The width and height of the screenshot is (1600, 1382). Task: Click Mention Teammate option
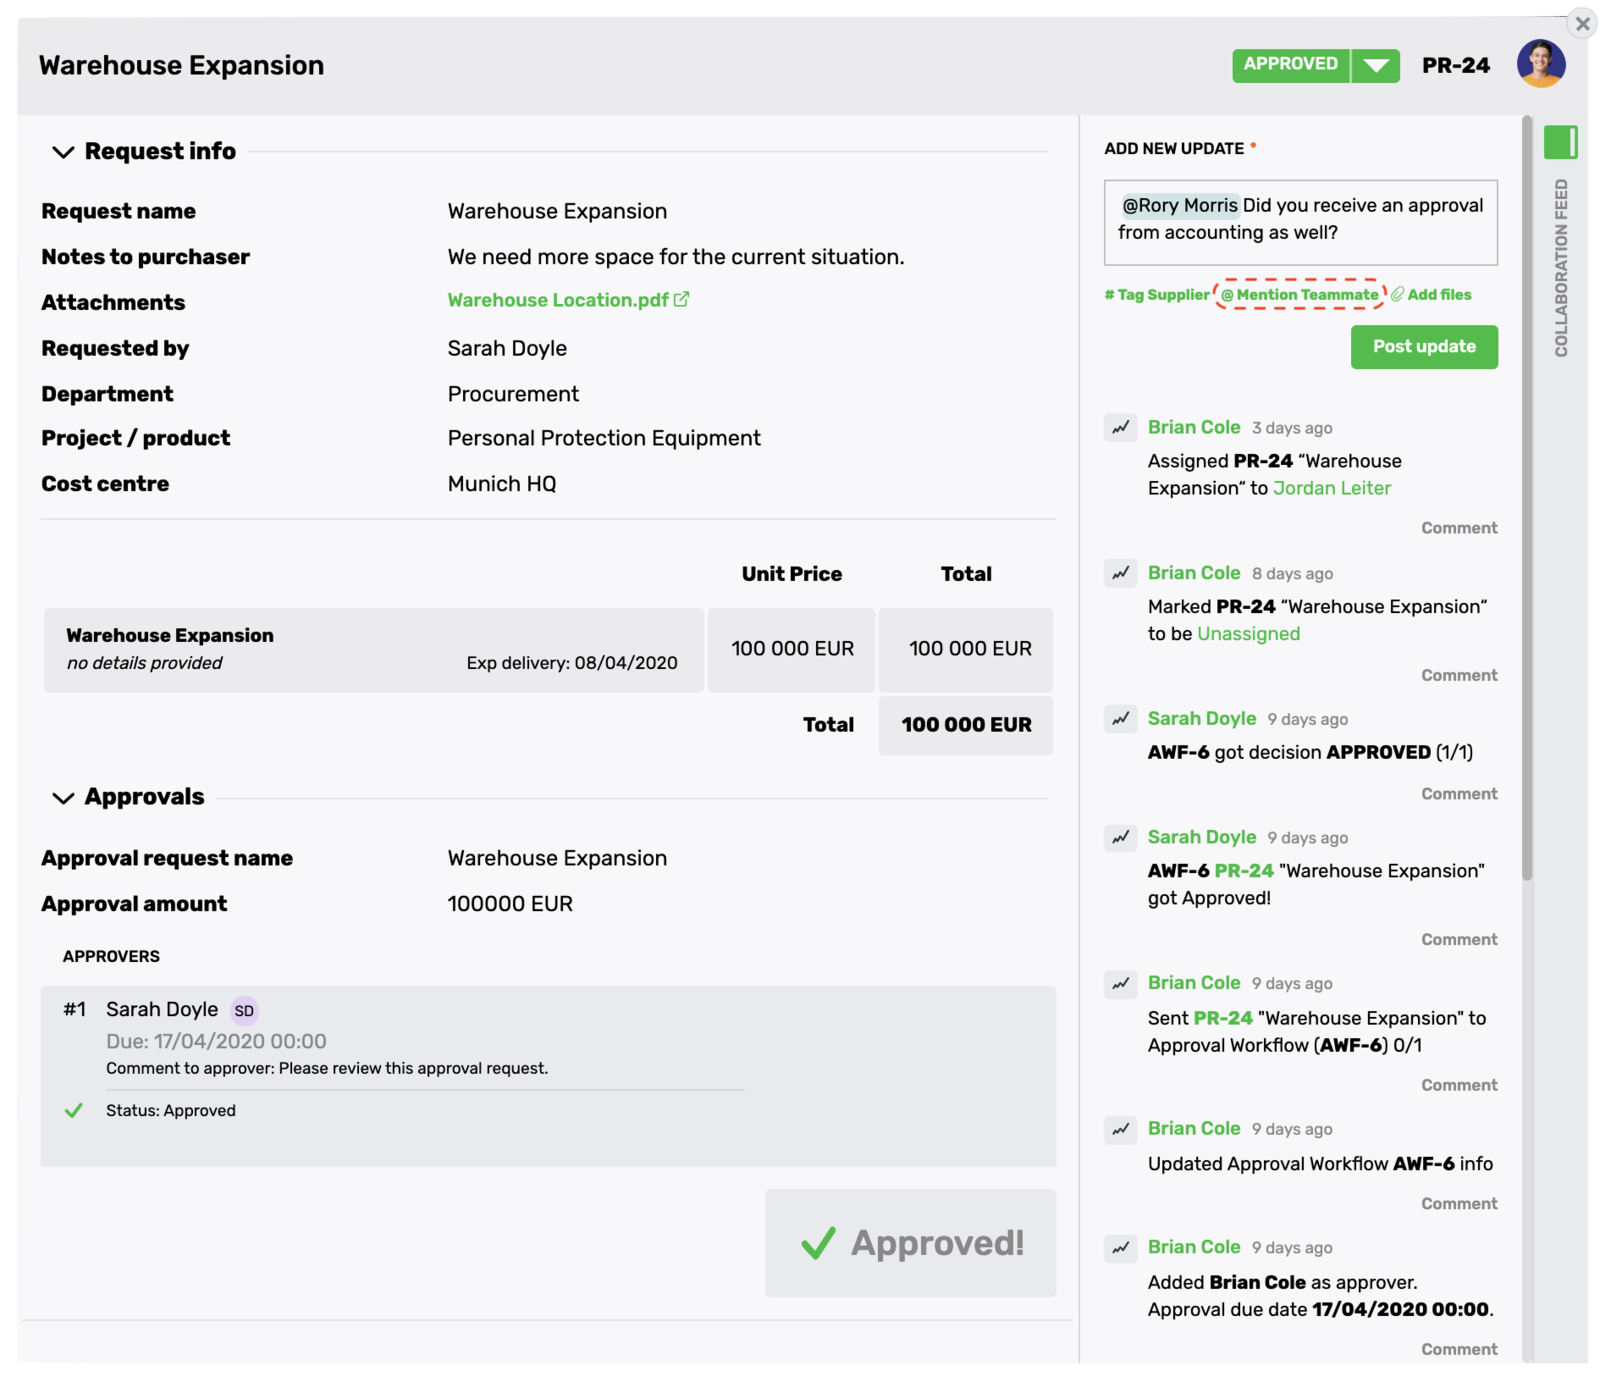pos(1300,295)
